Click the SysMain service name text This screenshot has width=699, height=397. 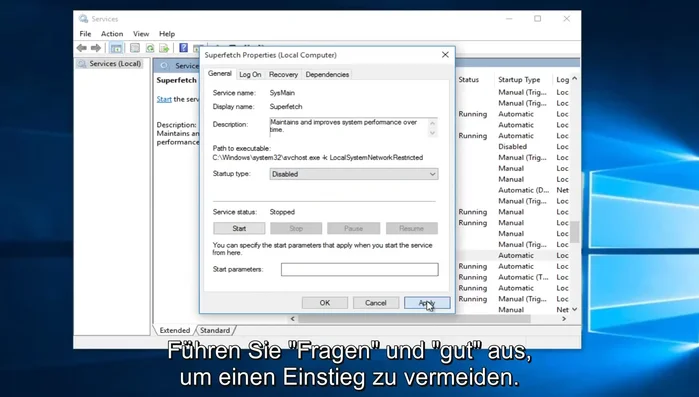(x=282, y=93)
